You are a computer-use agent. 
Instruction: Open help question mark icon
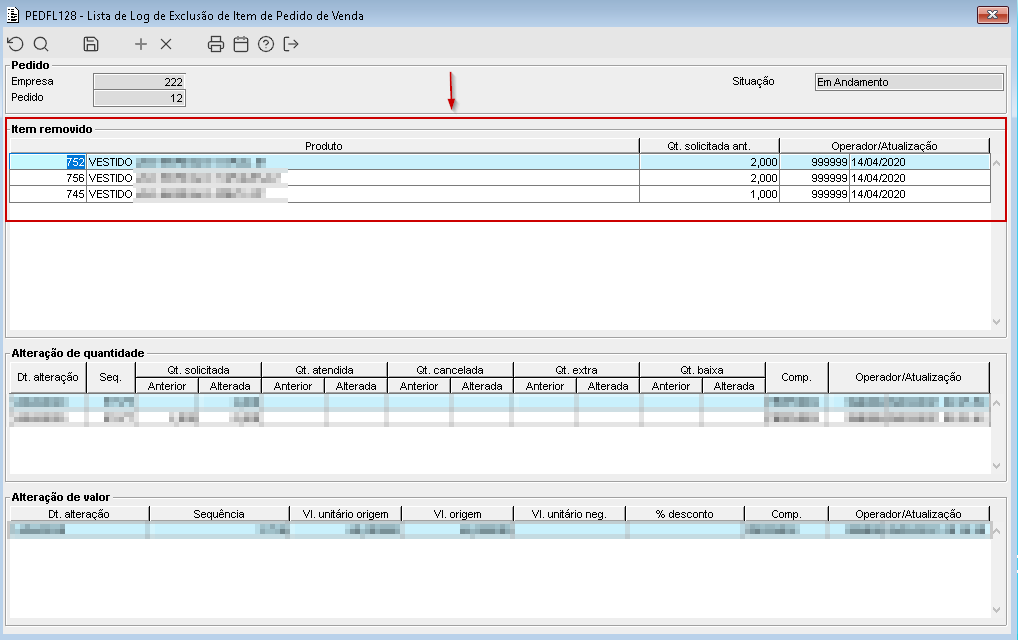click(x=266, y=44)
